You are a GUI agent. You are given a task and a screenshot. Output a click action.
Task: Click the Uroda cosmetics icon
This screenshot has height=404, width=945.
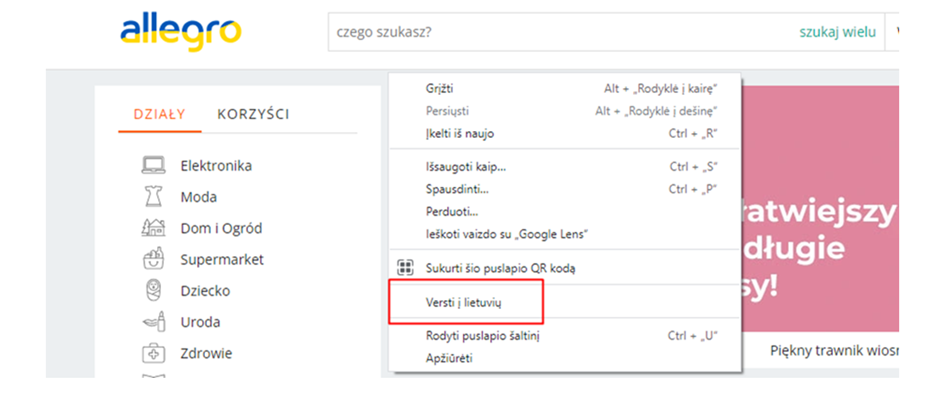pyautogui.click(x=152, y=322)
